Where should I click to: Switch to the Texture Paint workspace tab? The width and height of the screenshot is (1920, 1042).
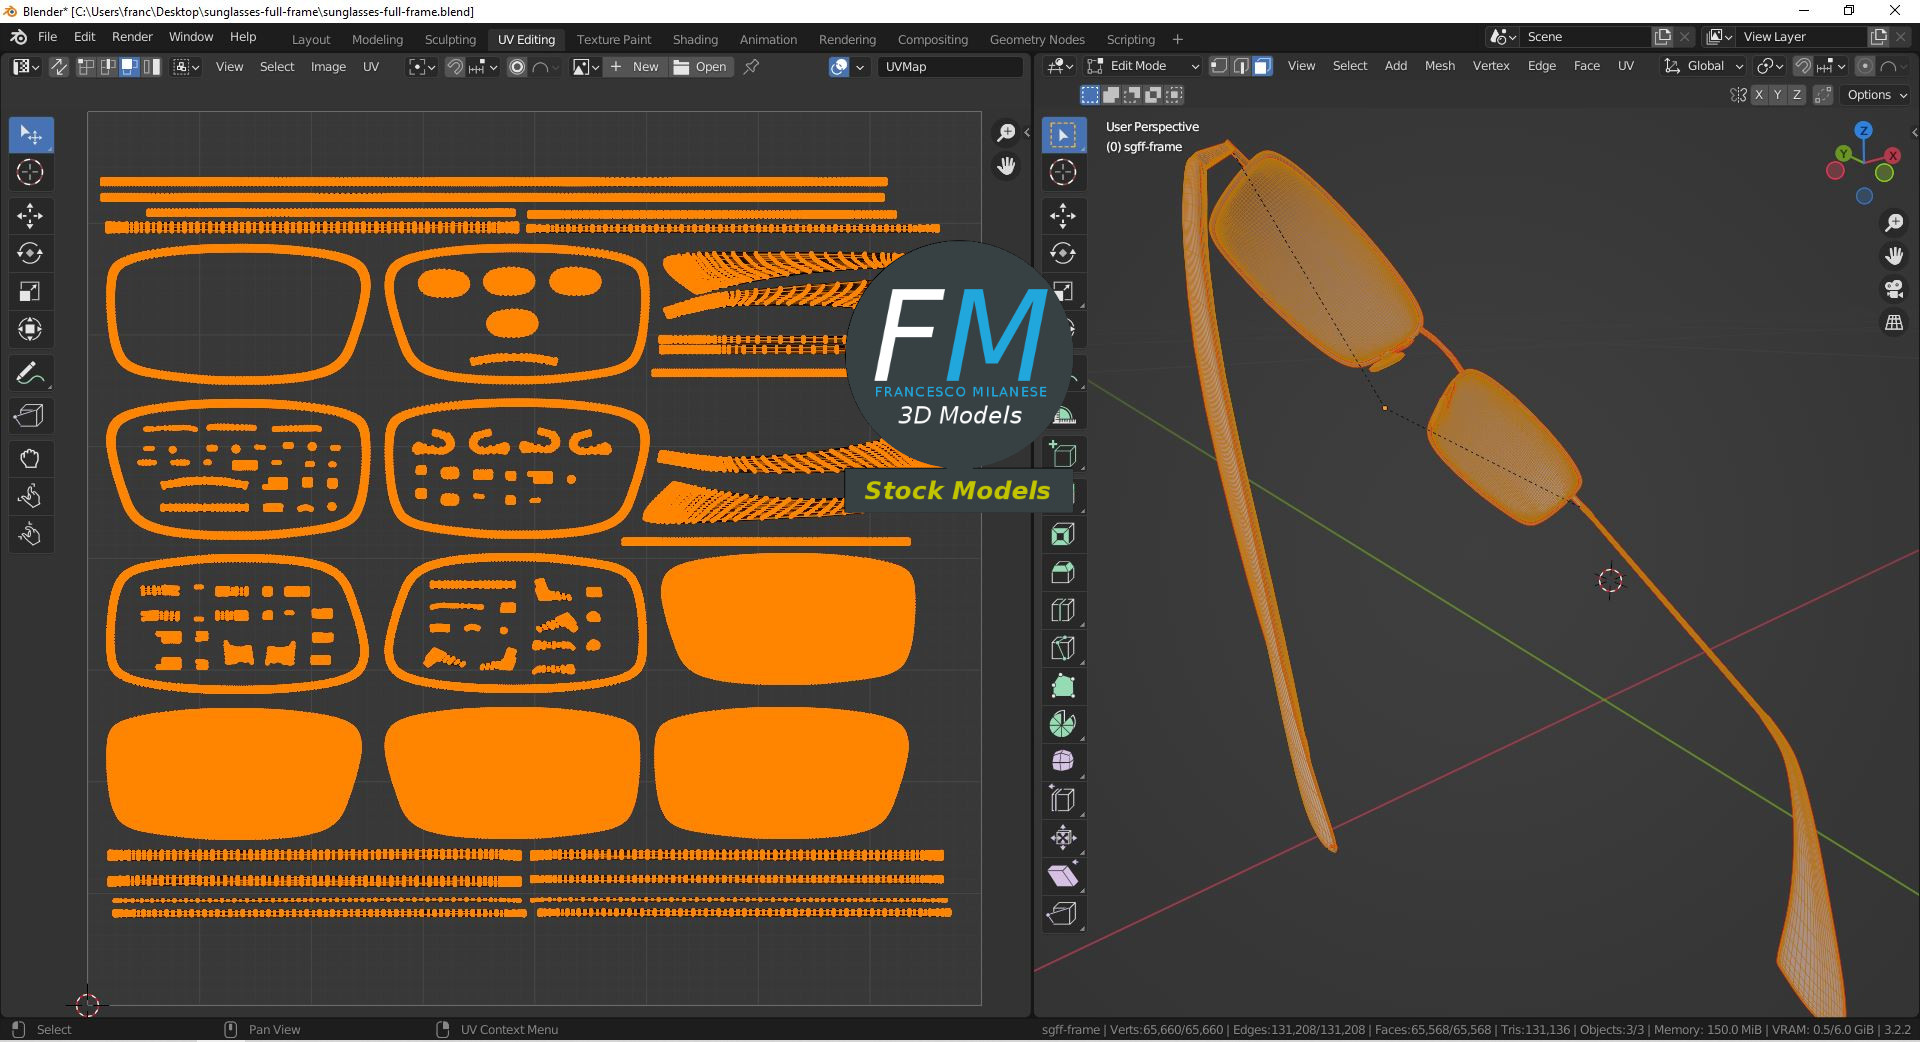(x=613, y=39)
